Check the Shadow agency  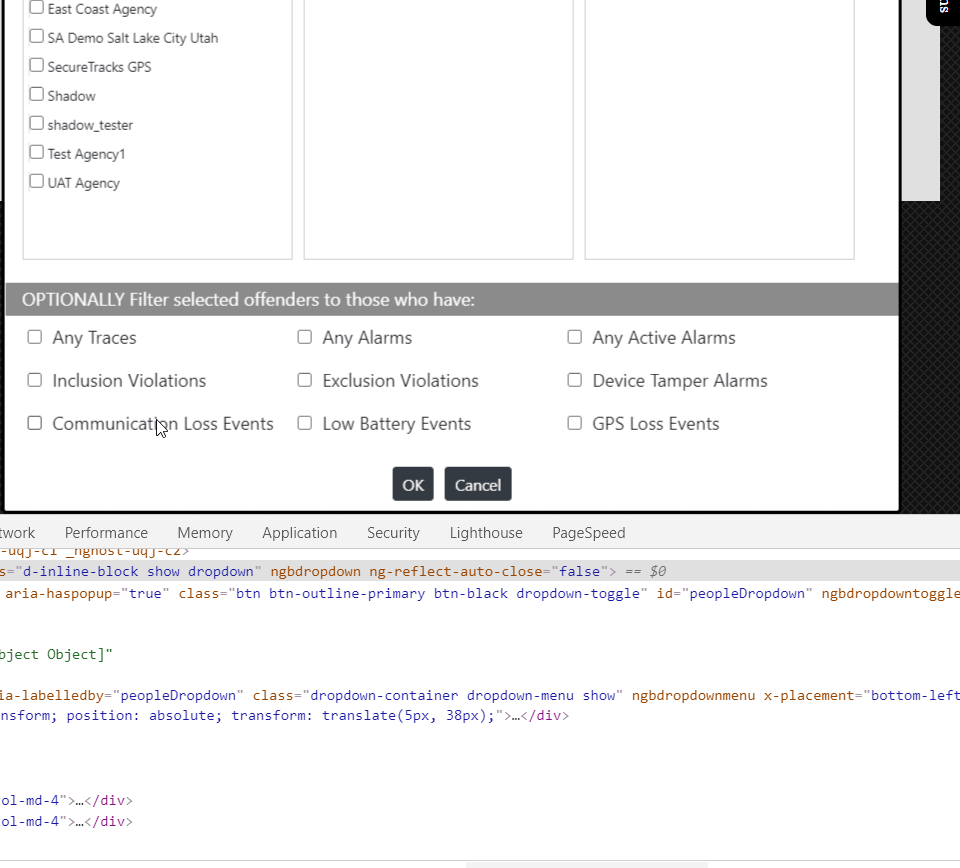[x=36, y=95]
